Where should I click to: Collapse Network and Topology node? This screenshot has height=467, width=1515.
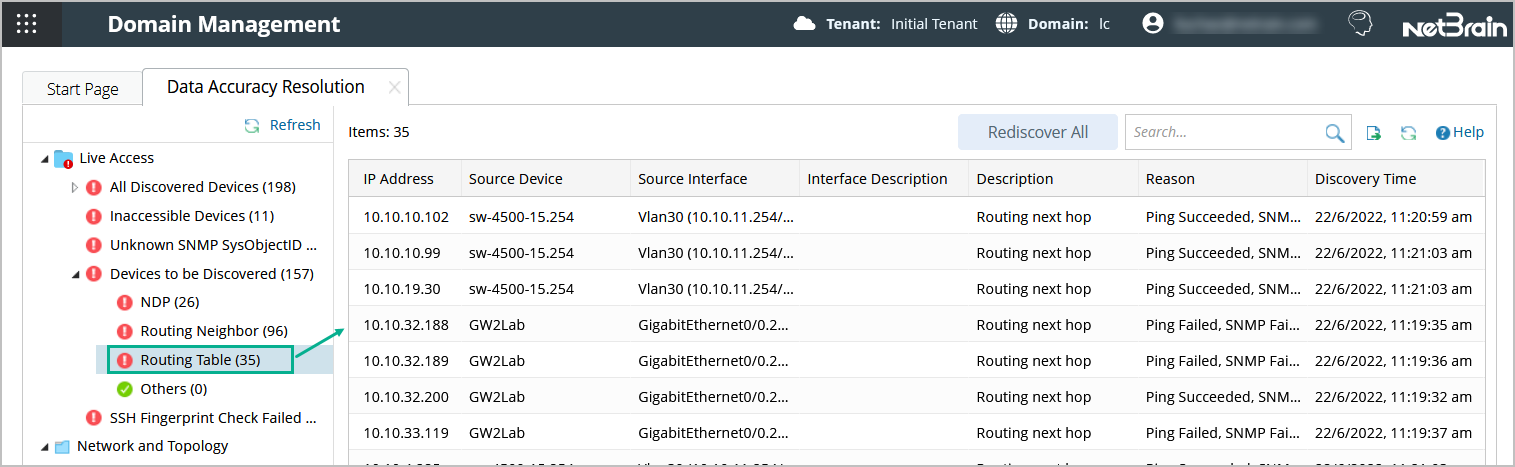pyautogui.click(x=44, y=447)
